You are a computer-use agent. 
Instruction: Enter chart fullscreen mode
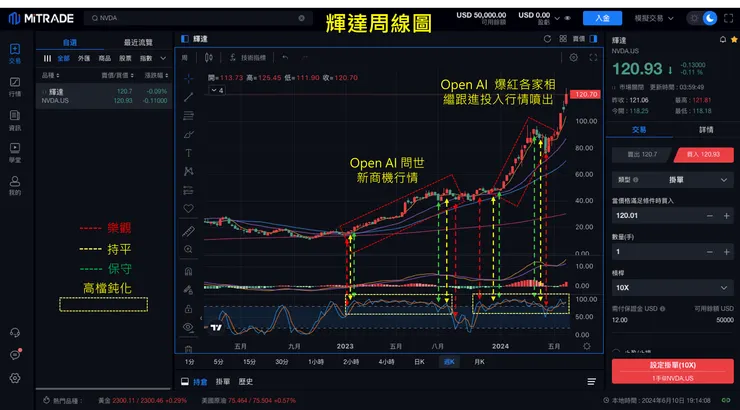pos(593,58)
